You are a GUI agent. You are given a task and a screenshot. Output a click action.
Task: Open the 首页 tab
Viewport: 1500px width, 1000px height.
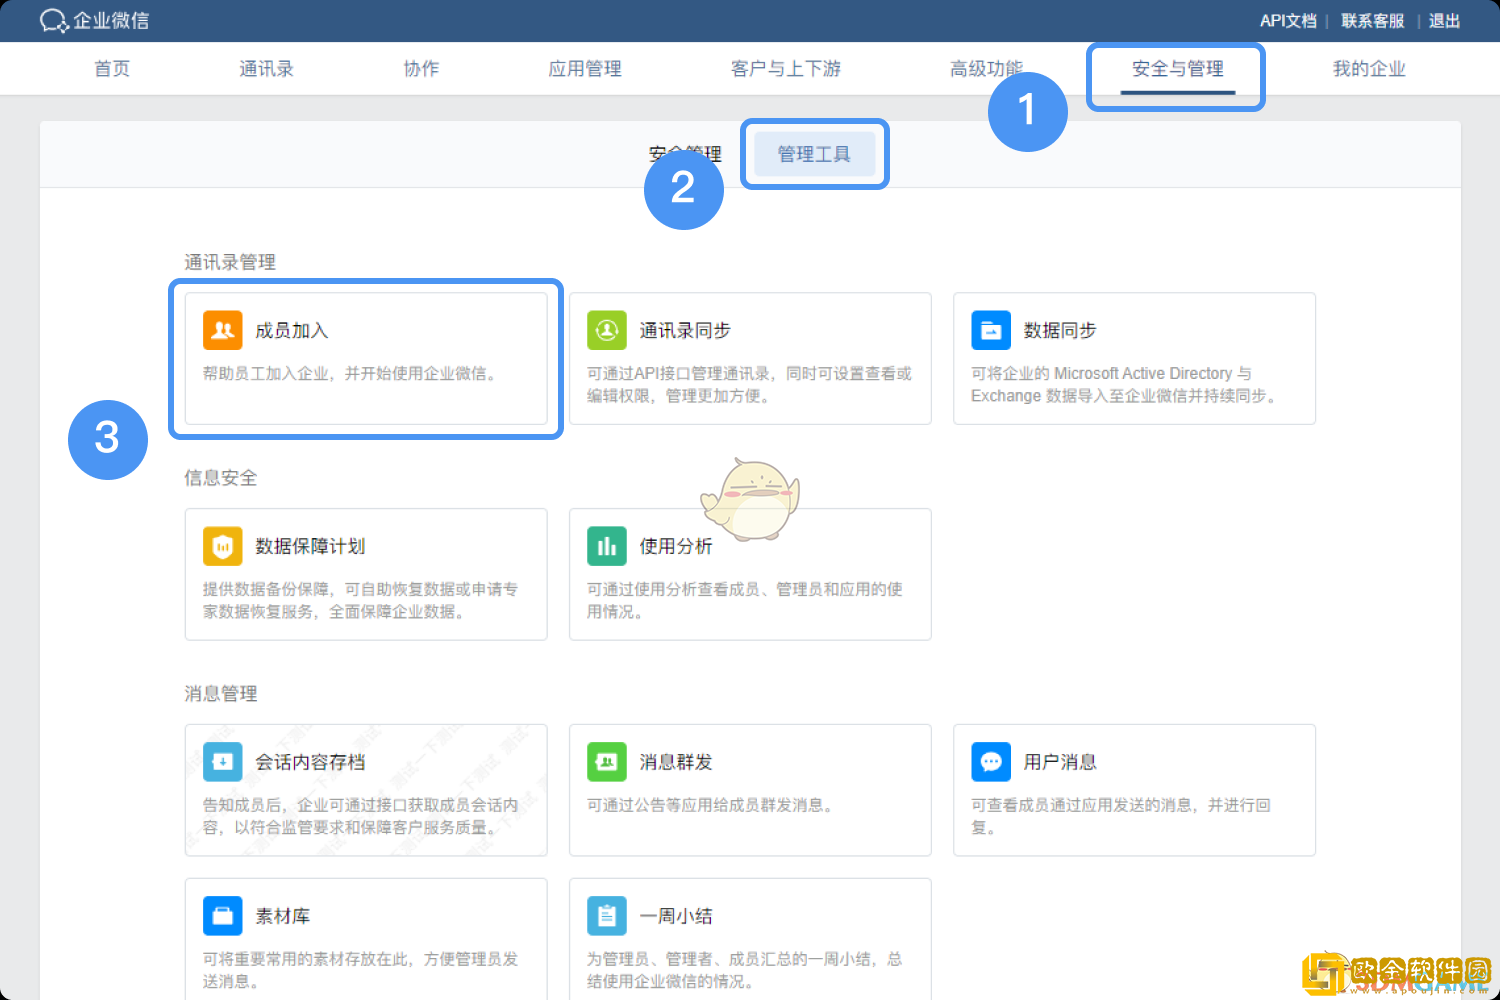coord(112,69)
